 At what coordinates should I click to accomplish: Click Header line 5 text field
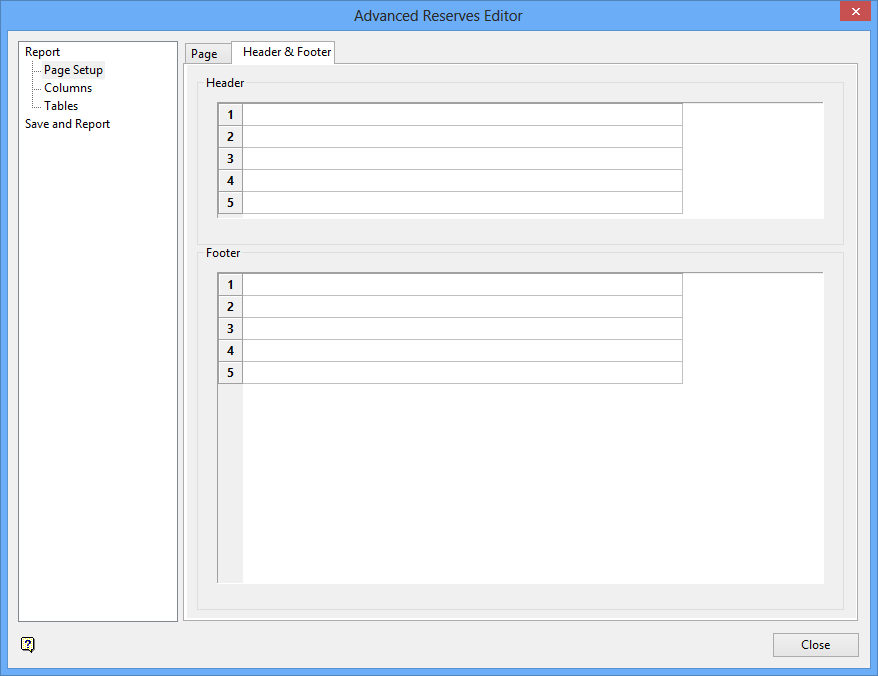pyautogui.click(x=463, y=203)
